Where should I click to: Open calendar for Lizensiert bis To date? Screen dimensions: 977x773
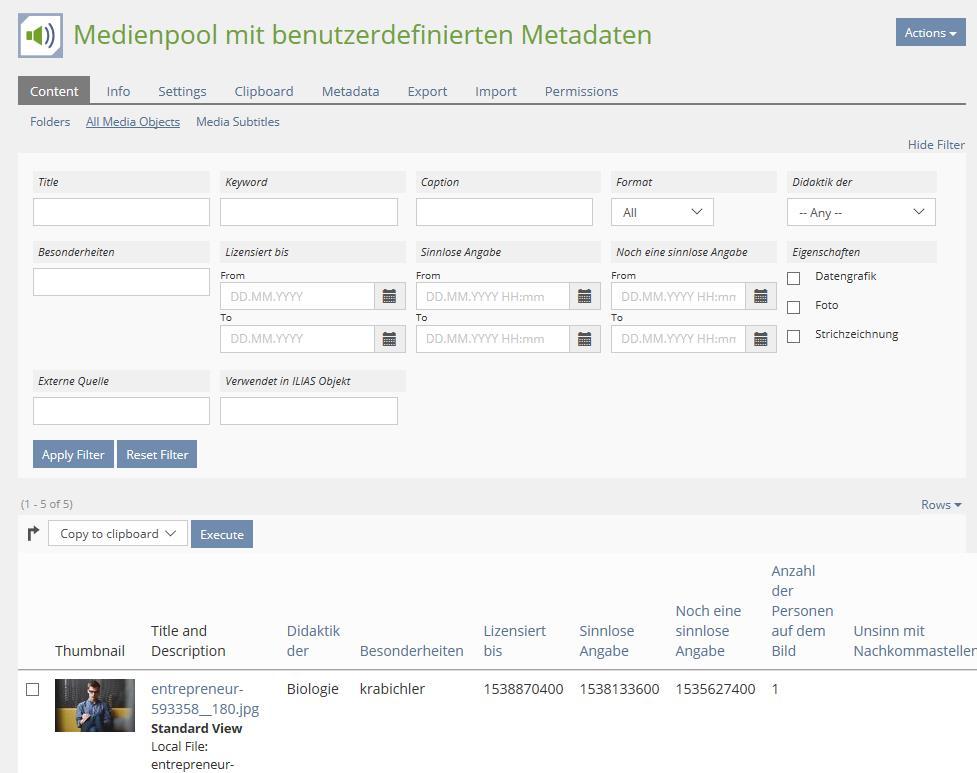[389, 339]
